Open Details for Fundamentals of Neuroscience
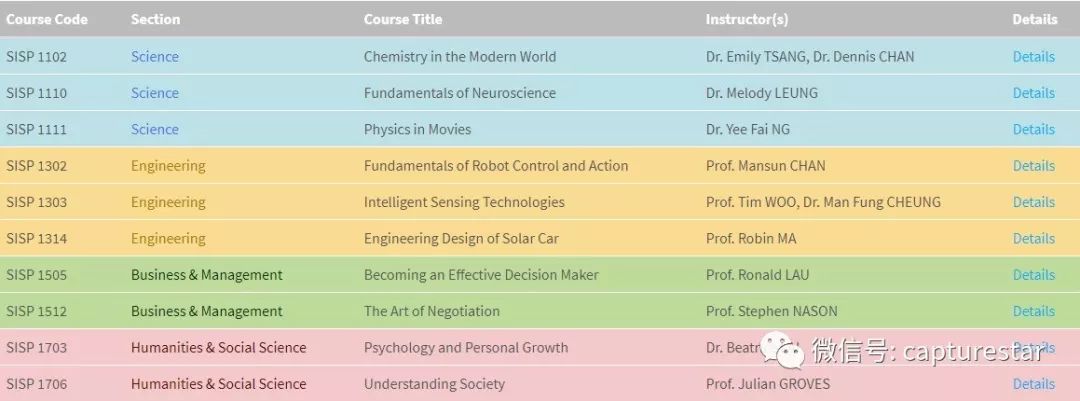This screenshot has height=401, width=1080. click(1033, 93)
